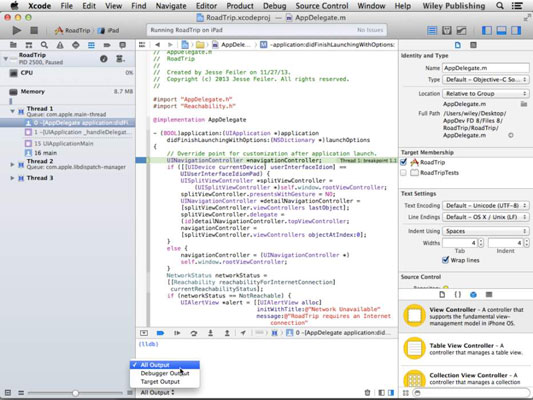Screen dimensions: 533x400
Task: Toggle the Utilities pane visibility
Action: coord(516,31)
